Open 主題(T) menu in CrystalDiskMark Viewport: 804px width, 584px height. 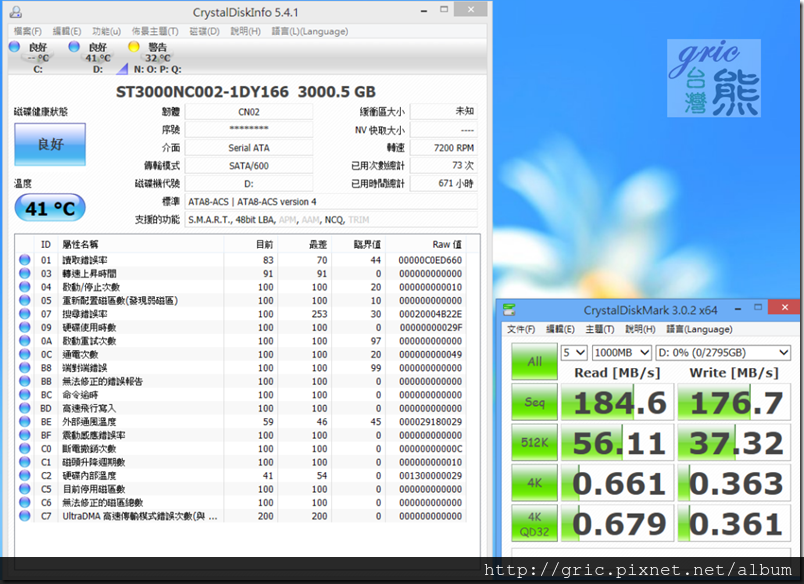(x=600, y=329)
